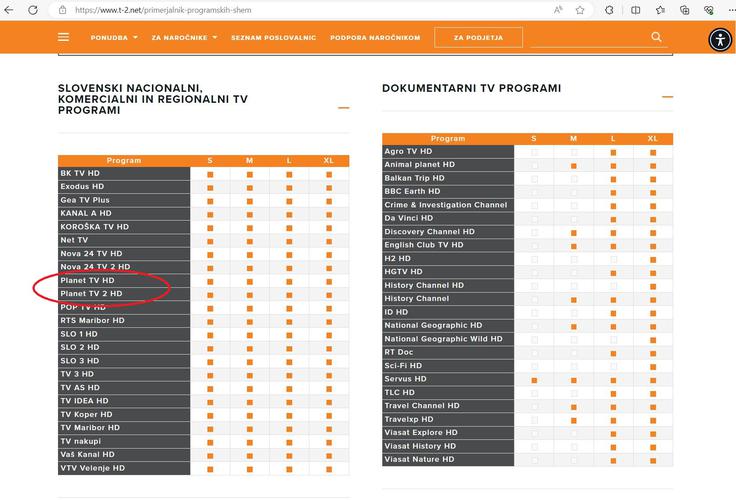Click the browser address bar URL
This screenshot has width=736, height=500.
(x=163, y=10)
